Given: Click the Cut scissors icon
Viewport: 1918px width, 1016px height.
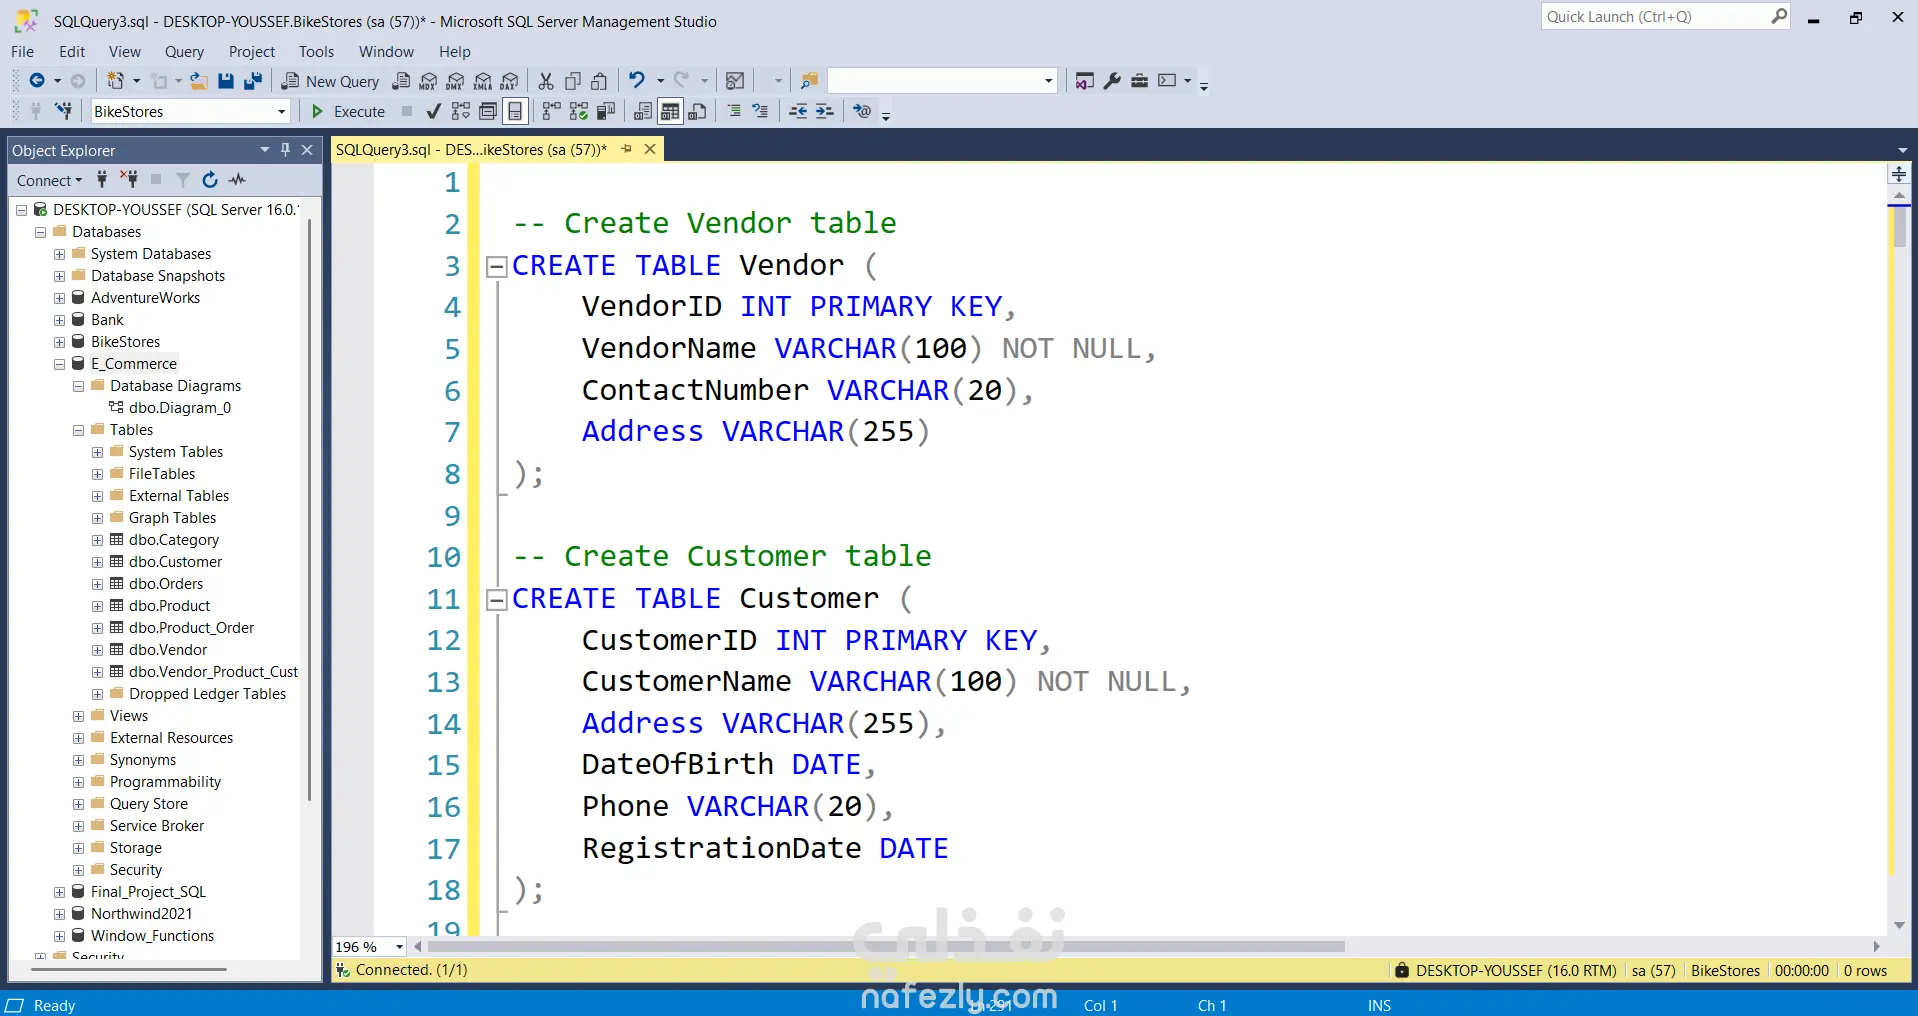Looking at the screenshot, I should [x=546, y=81].
